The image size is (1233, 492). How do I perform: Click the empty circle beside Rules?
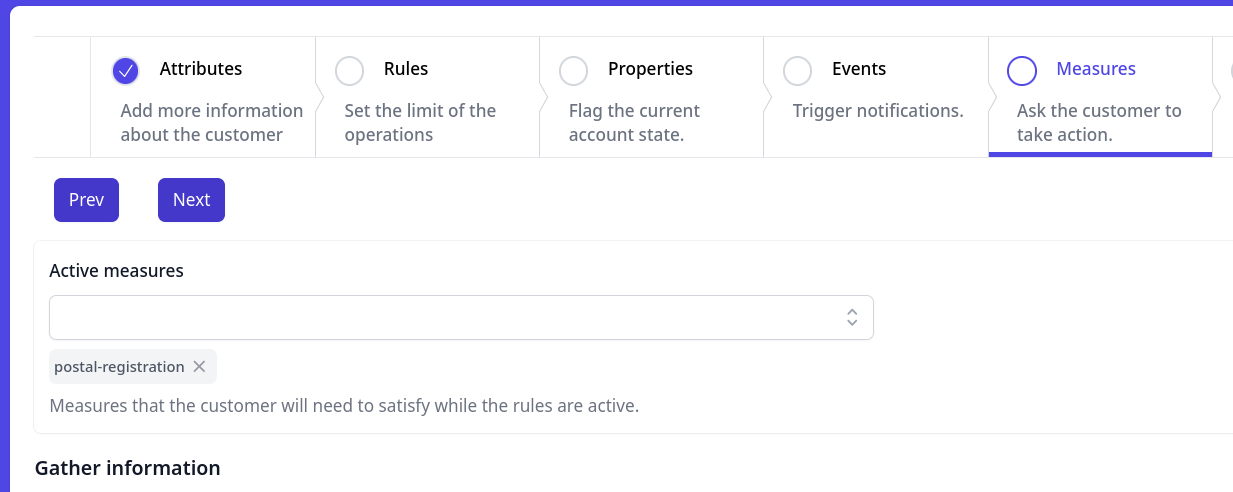point(349,71)
